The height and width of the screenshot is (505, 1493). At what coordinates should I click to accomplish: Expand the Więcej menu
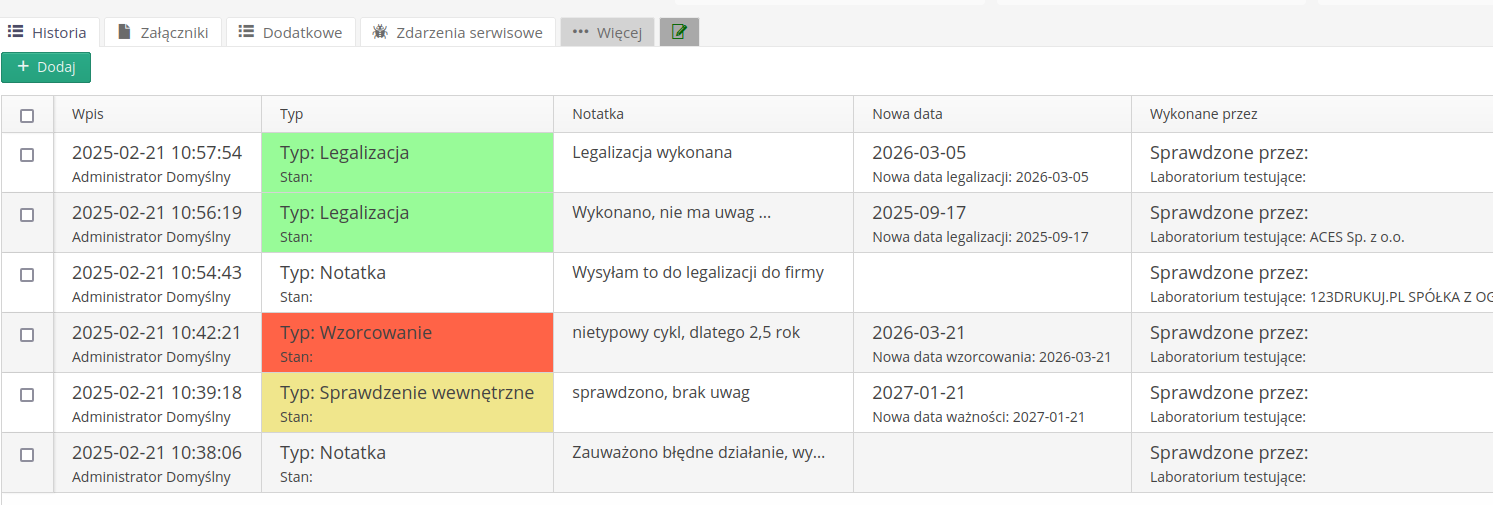click(607, 32)
